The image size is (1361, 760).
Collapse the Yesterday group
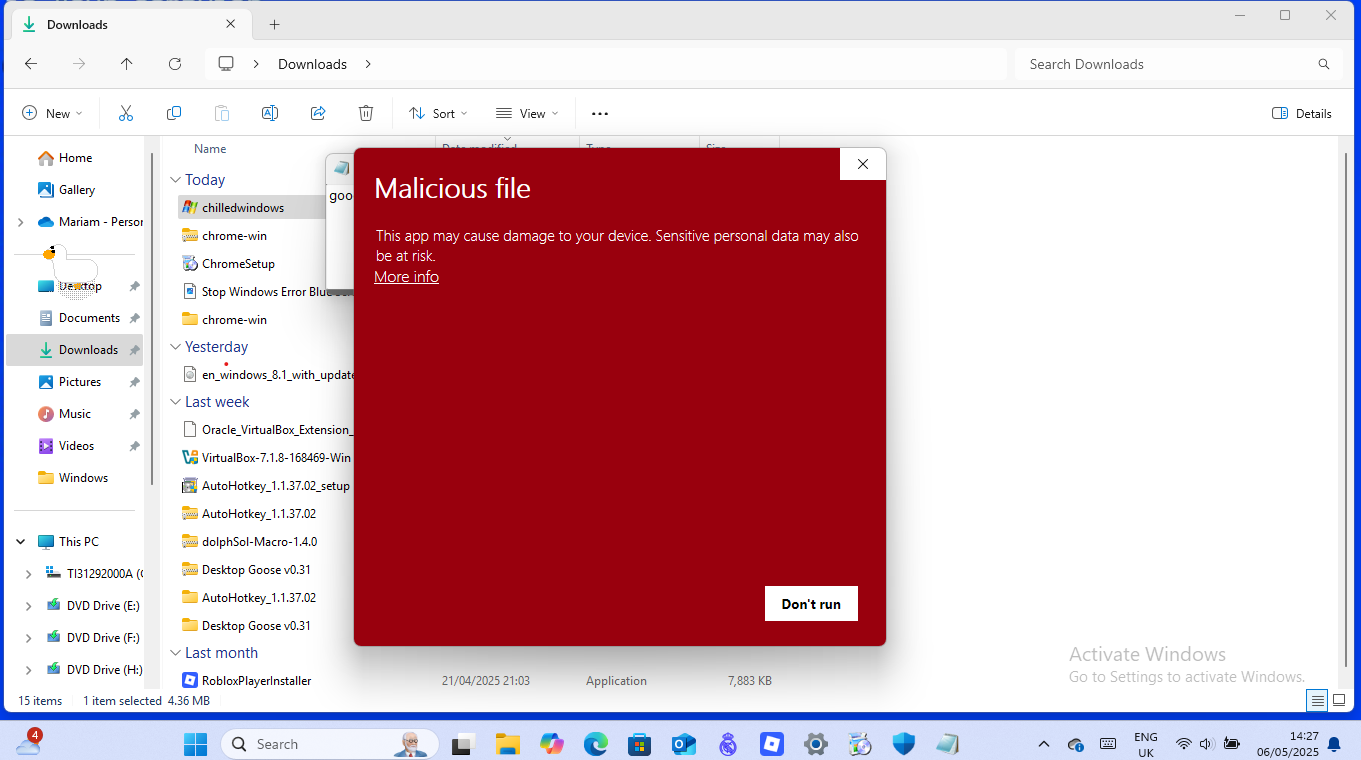(x=175, y=347)
